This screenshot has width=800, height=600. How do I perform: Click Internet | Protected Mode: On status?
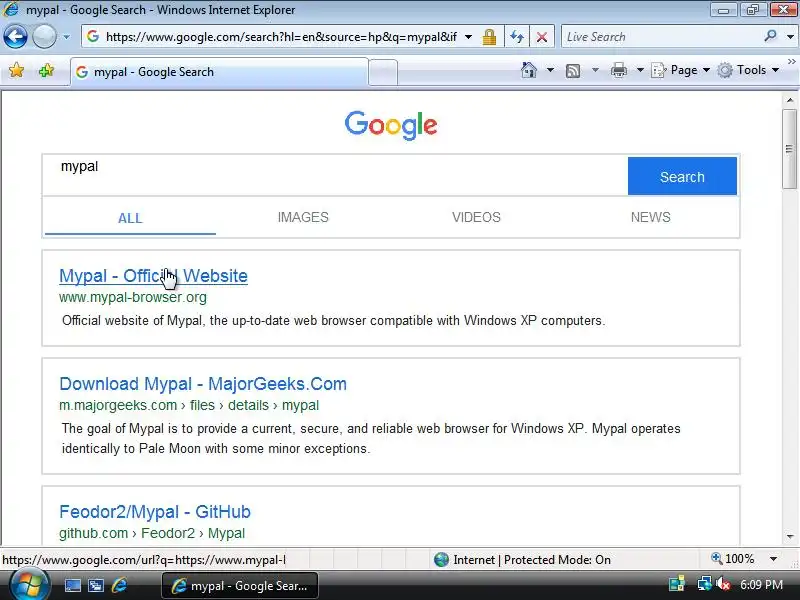point(532,560)
